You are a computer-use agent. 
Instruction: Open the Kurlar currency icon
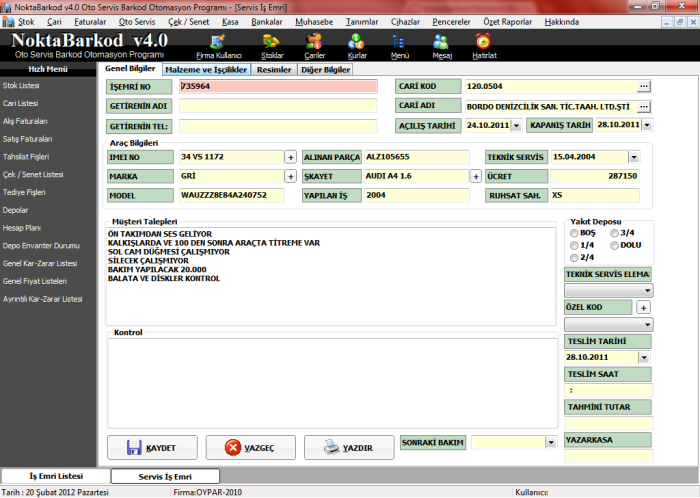click(x=357, y=47)
